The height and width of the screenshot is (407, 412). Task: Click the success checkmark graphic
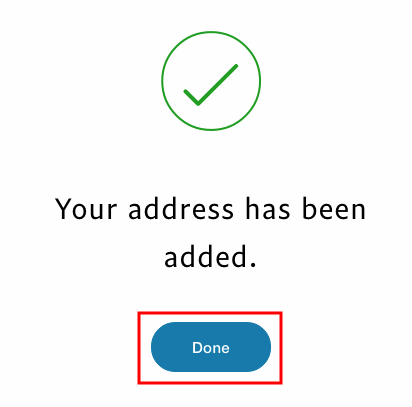coord(211,81)
